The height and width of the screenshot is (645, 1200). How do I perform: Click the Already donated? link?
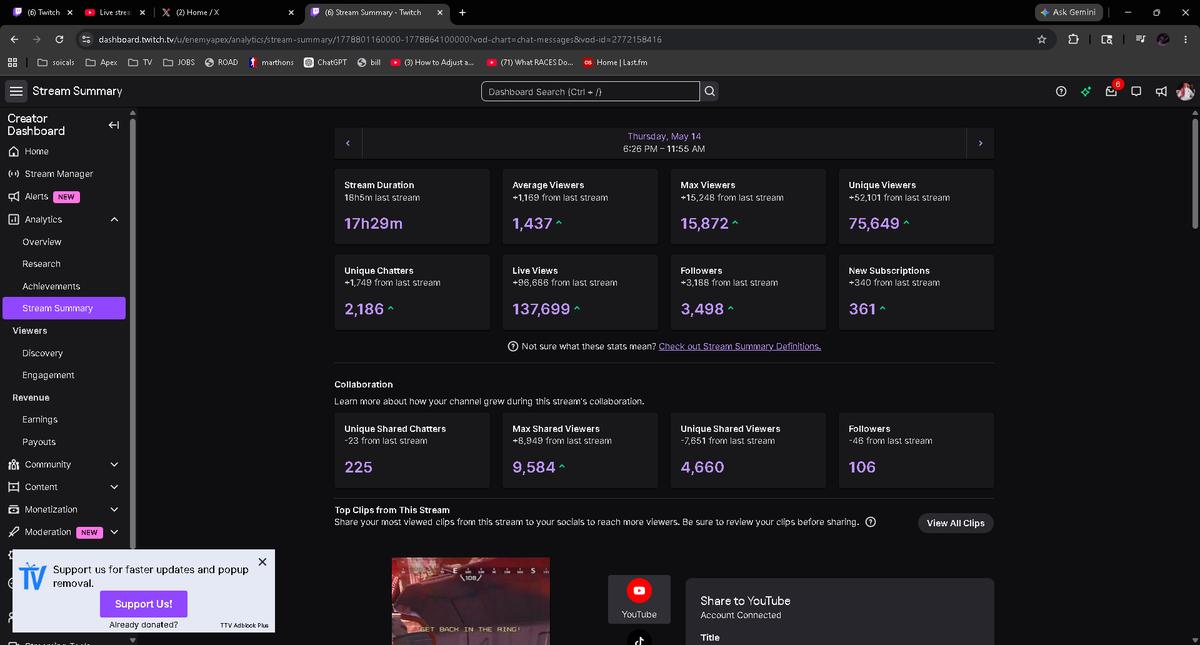(143, 625)
